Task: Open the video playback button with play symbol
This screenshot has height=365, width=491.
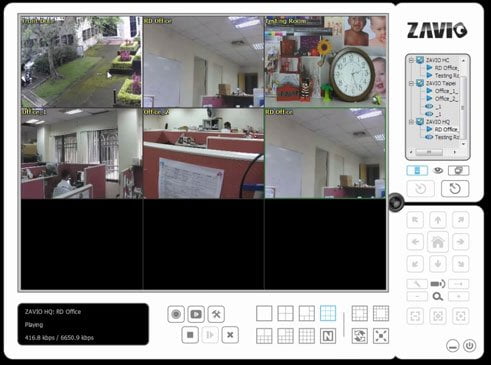Action: pos(196,314)
